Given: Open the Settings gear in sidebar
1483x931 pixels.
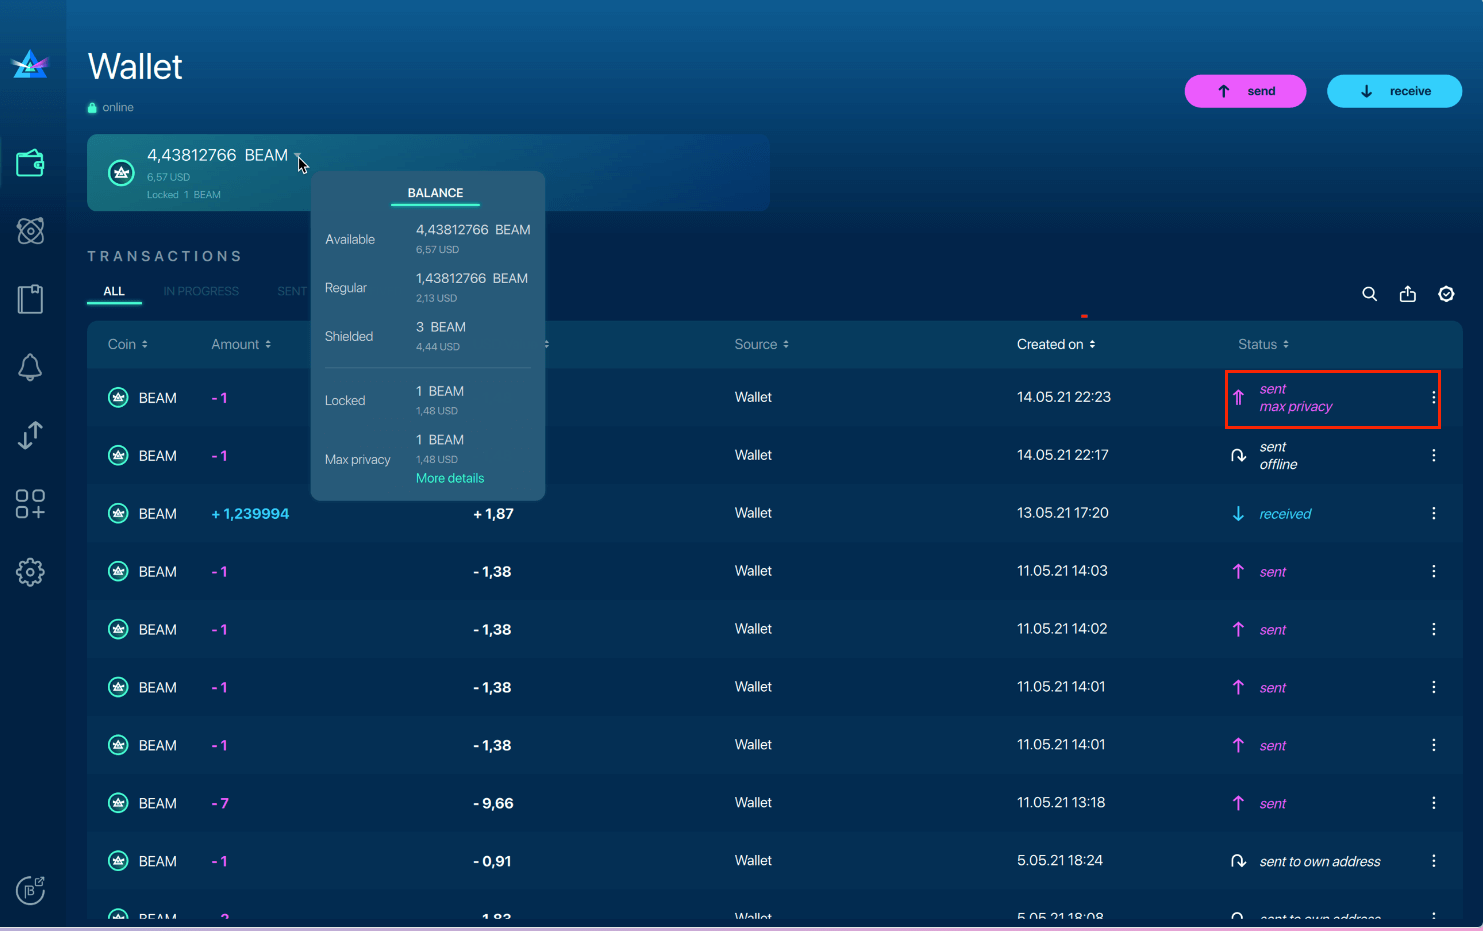Looking at the screenshot, I should 30,572.
